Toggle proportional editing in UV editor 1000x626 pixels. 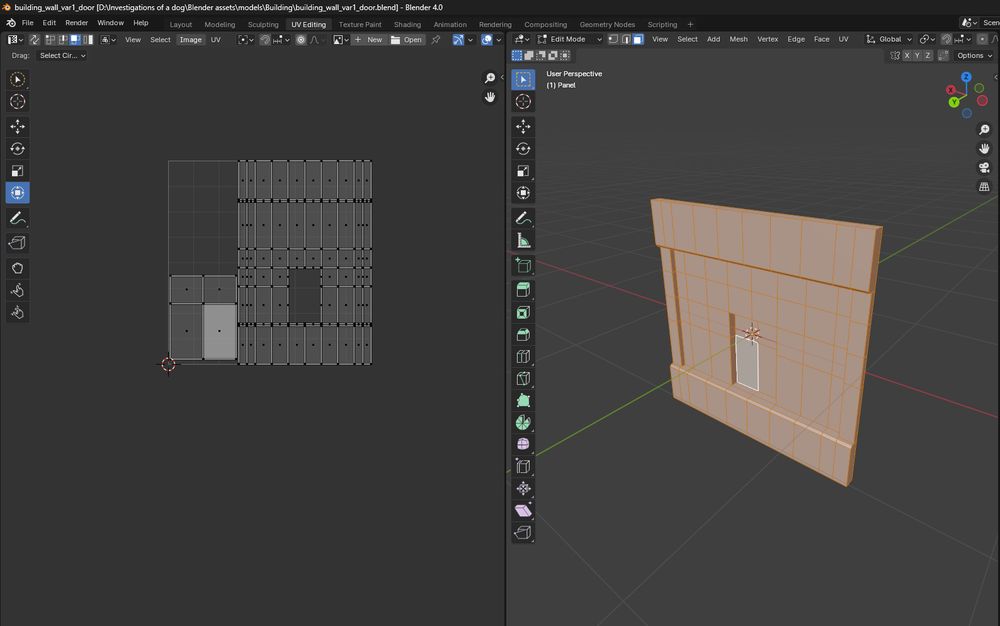(300, 40)
